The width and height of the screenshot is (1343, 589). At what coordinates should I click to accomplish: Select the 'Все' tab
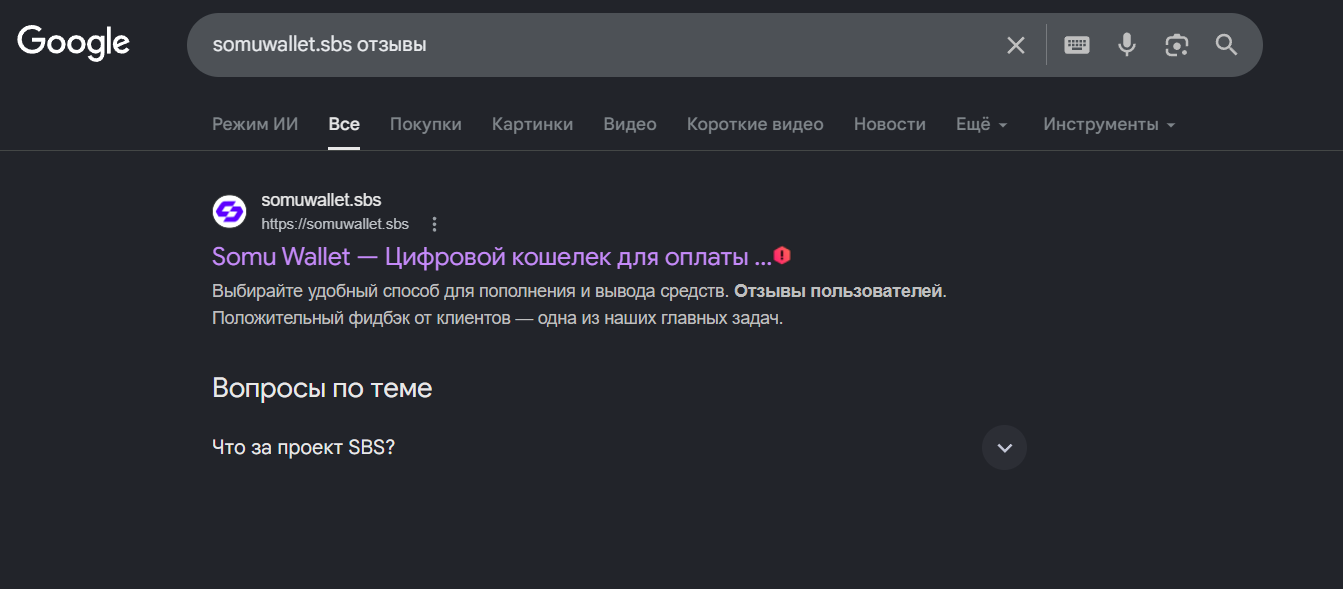pos(344,124)
